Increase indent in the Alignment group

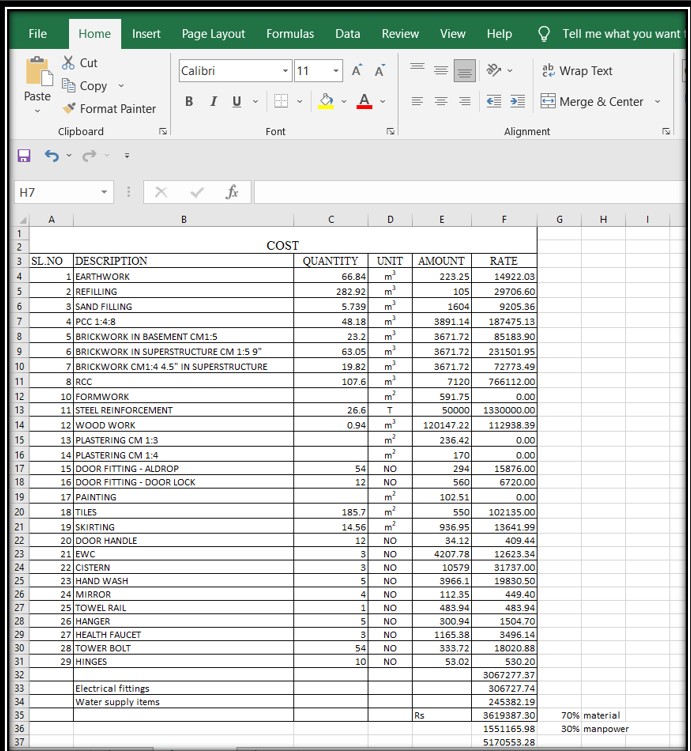pos(517,101)
